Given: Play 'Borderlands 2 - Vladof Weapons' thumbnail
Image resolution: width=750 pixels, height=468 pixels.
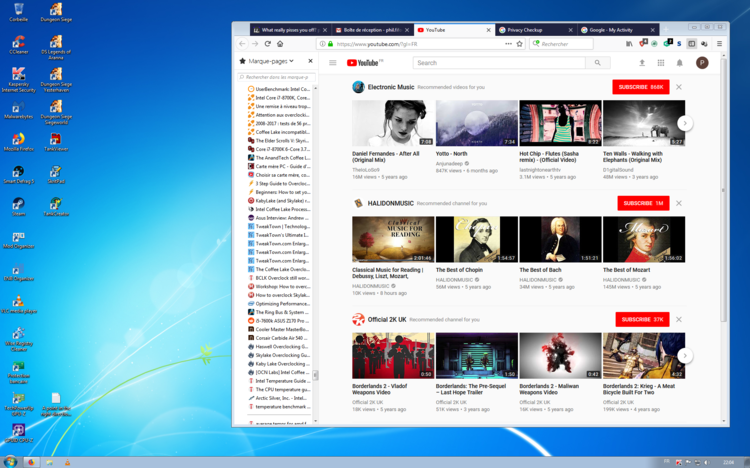Looking at the screenshot, I should click(x=393, y=356).
